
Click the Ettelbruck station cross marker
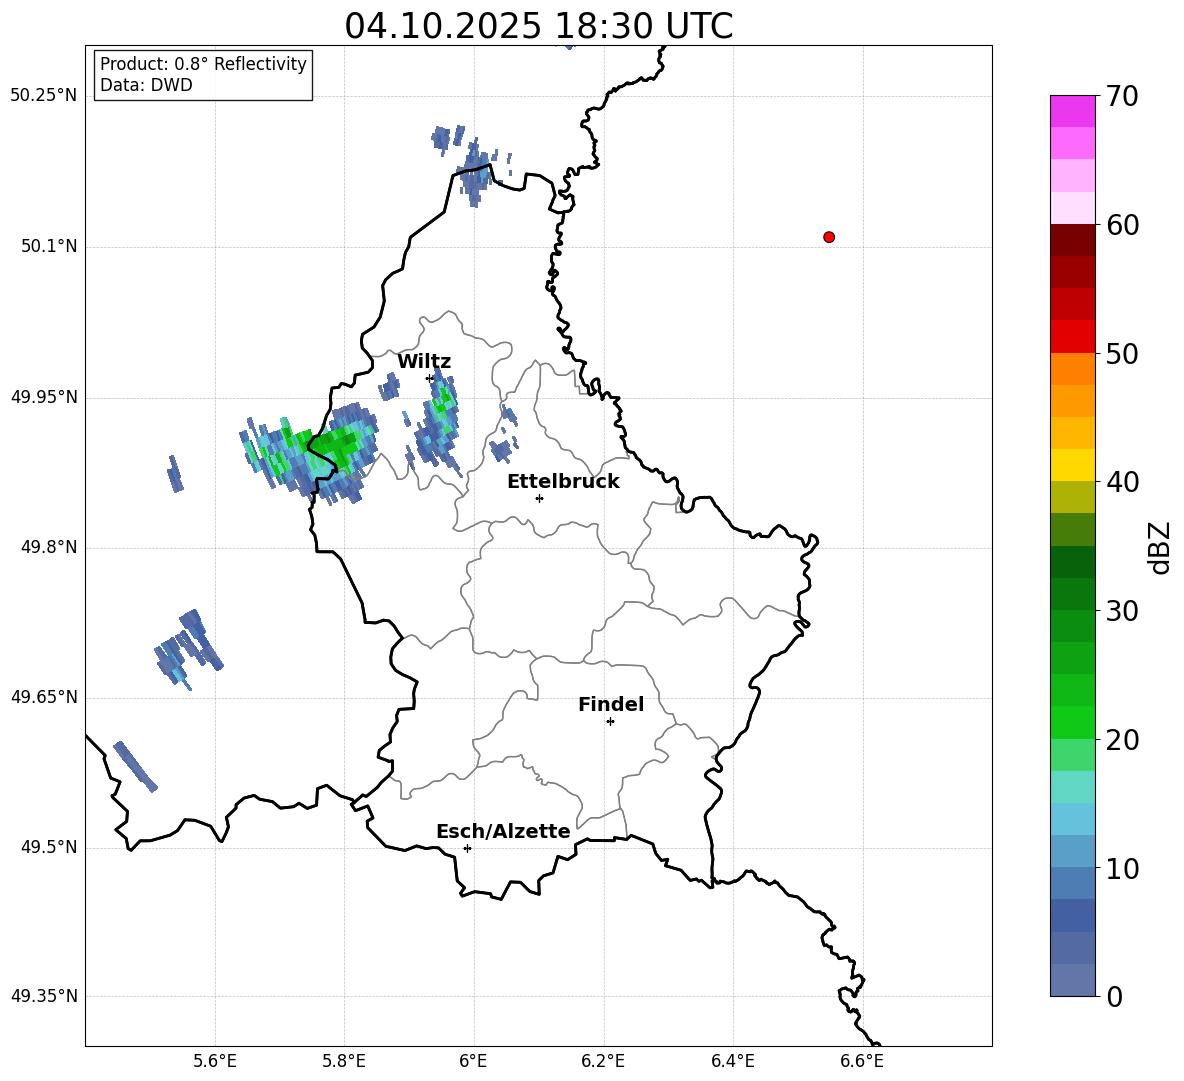[x=539, y=498]
